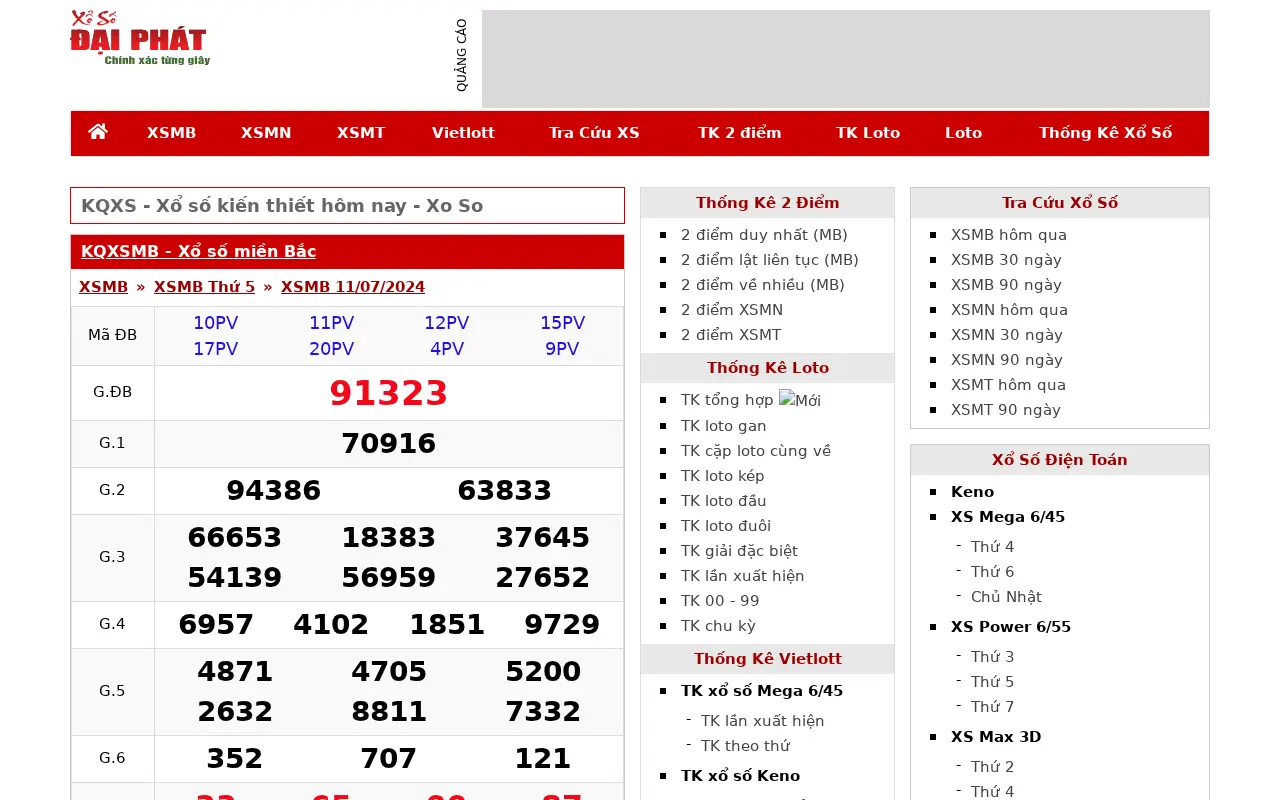The width and height of the screenshot is (1280, 800).
Task: Open the home icon in navigation bar
Action: click(x=98, y=132)
